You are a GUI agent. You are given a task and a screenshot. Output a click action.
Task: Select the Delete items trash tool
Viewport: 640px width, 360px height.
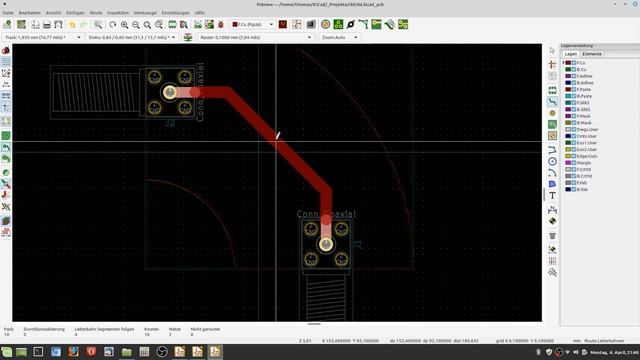coord(552,236)
